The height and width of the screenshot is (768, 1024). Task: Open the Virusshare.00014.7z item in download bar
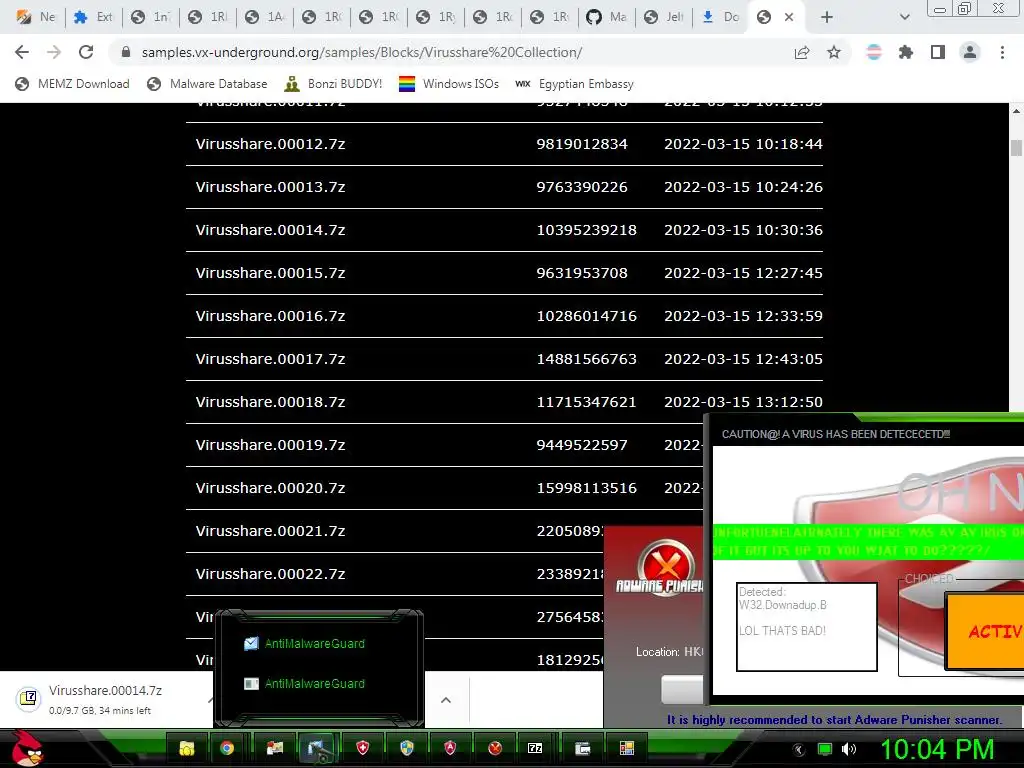click(x=108, y=699)
